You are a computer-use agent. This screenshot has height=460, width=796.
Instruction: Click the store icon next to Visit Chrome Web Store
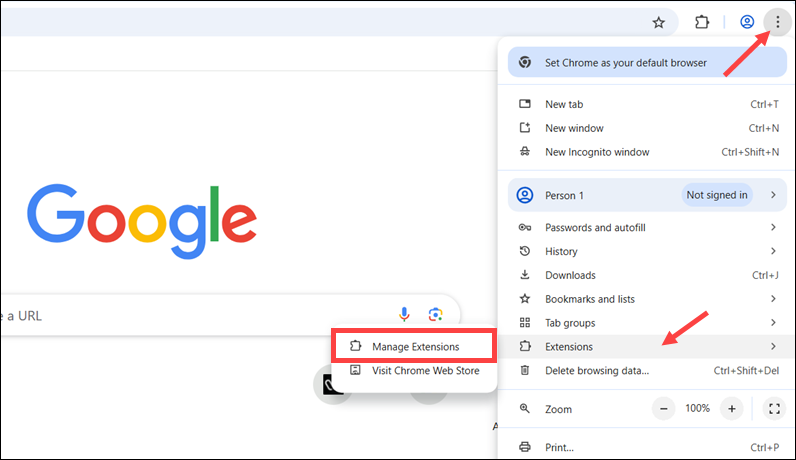click(x=355, y=370)
